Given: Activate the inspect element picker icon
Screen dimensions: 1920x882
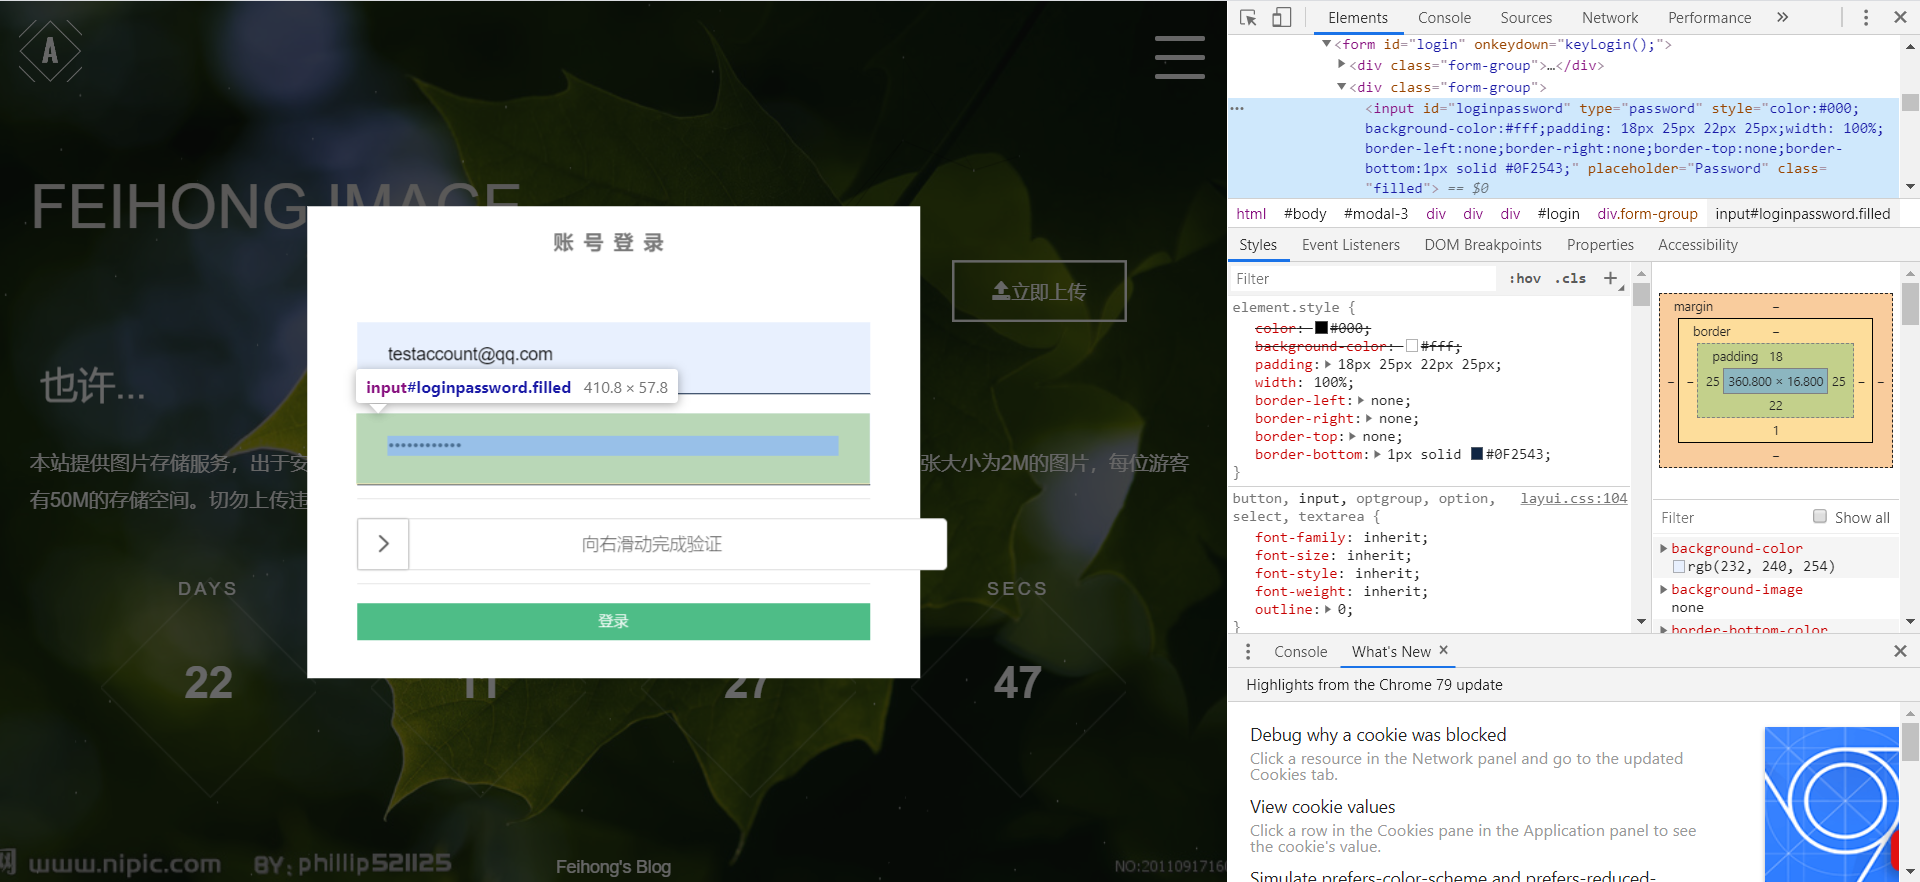Looking at the screenshot, I should (1248, 17).
